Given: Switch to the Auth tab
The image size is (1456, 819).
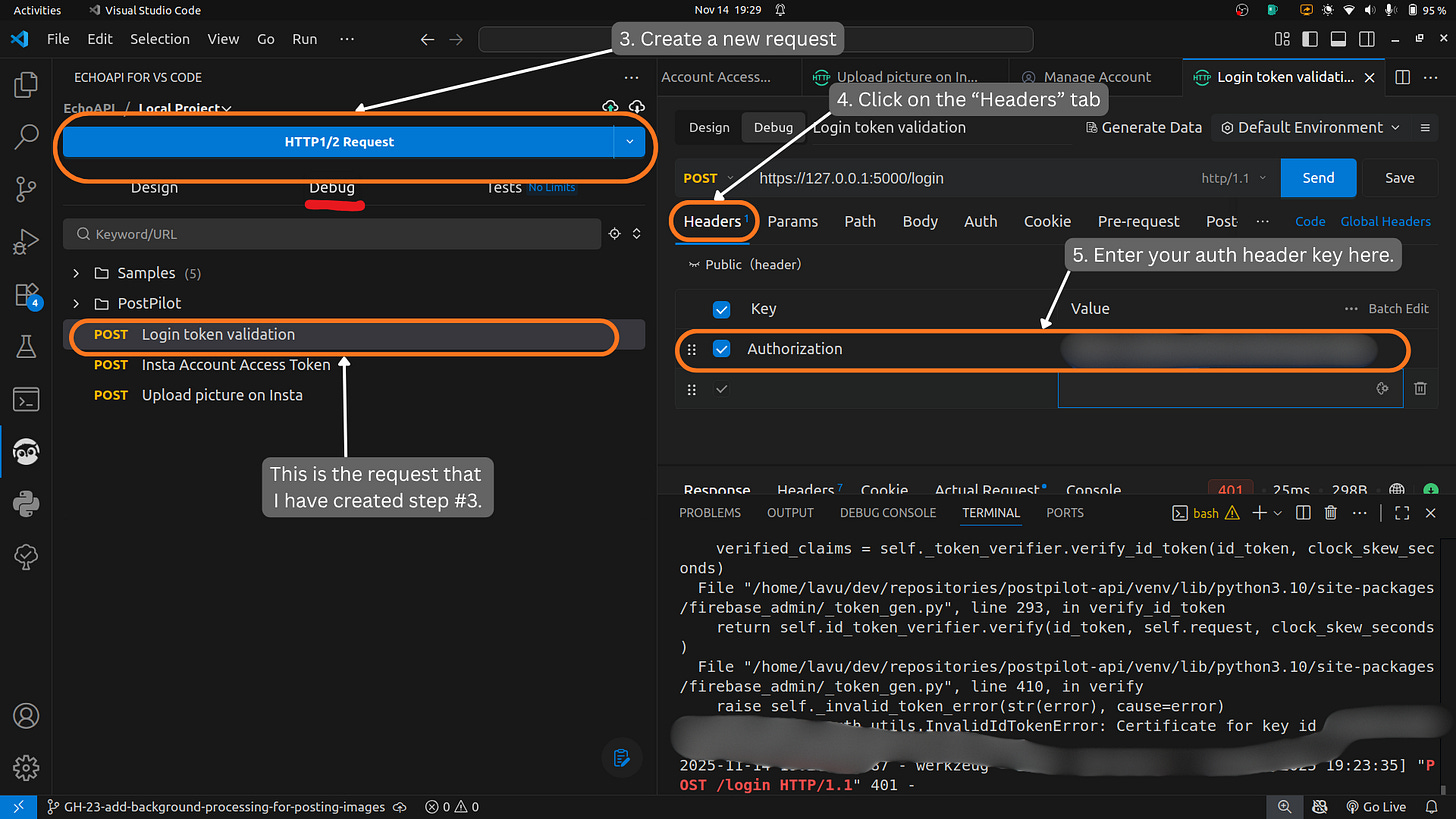Looking at the screenshot, I should click(x=980, y=222).
